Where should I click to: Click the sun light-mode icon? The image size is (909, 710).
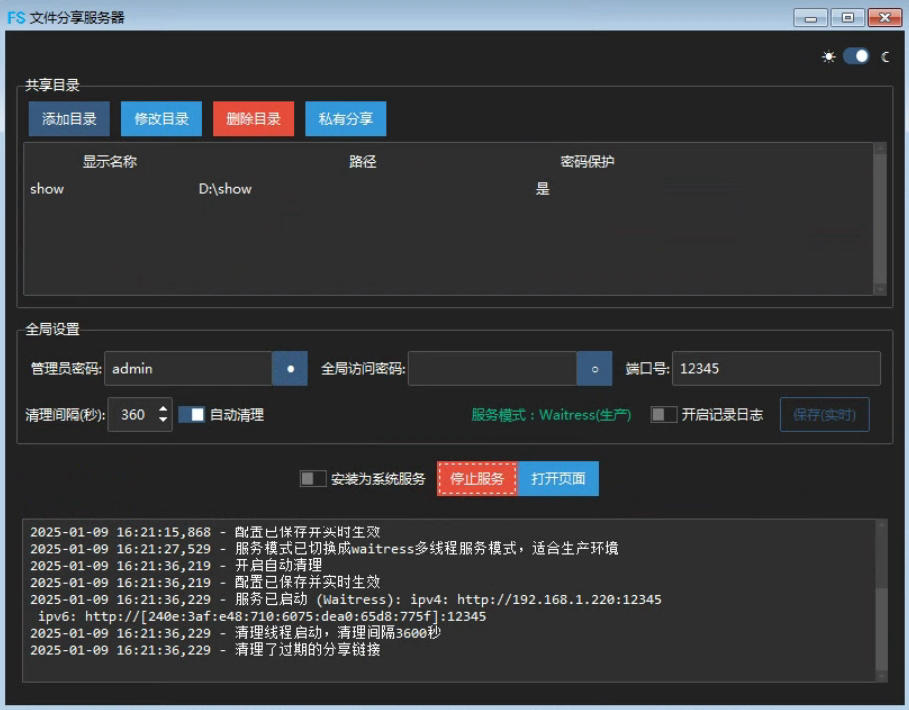[x=829, y=57]
